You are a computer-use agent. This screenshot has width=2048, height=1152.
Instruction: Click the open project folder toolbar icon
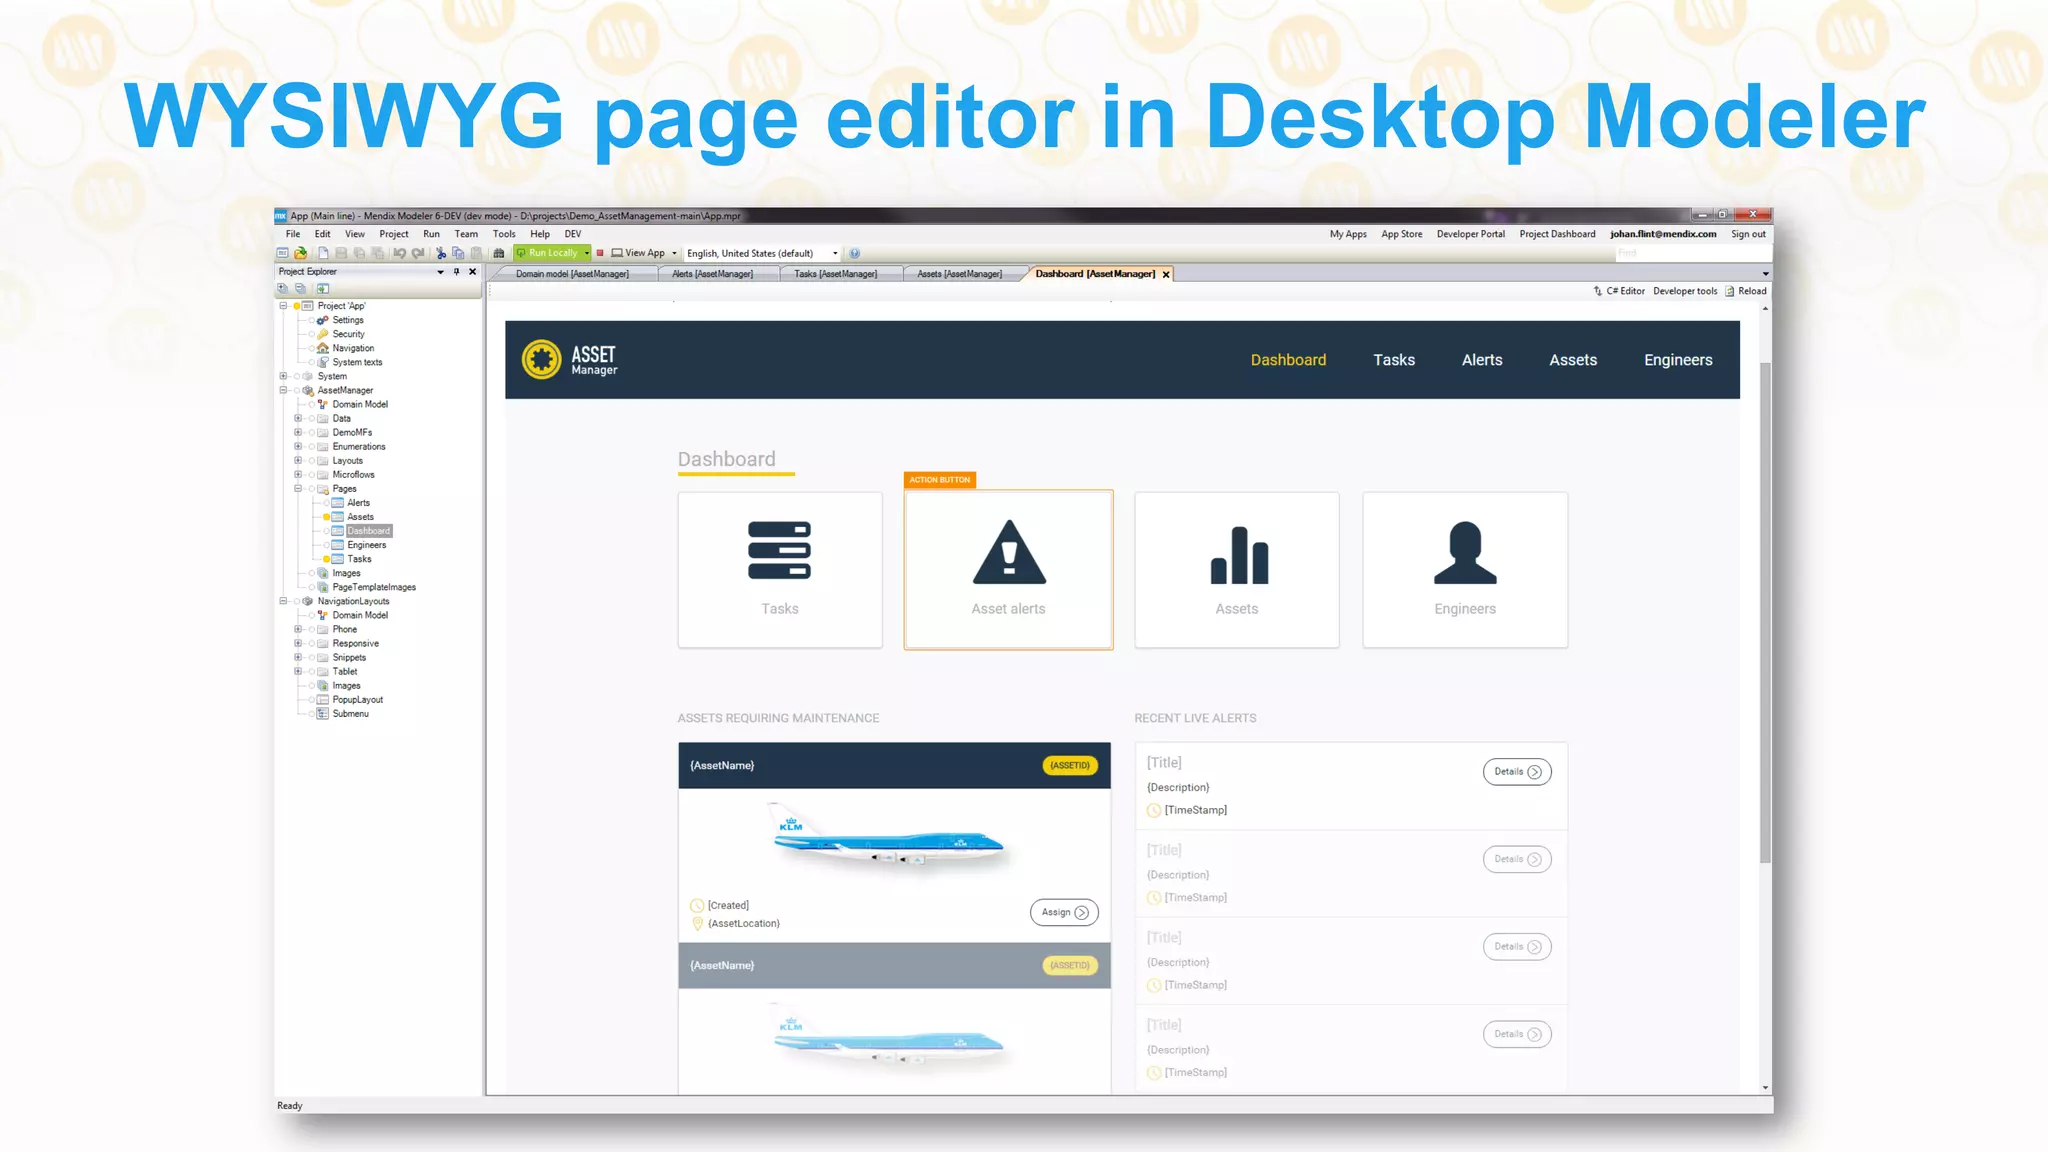pyautogui.click(x=300, y=253)
